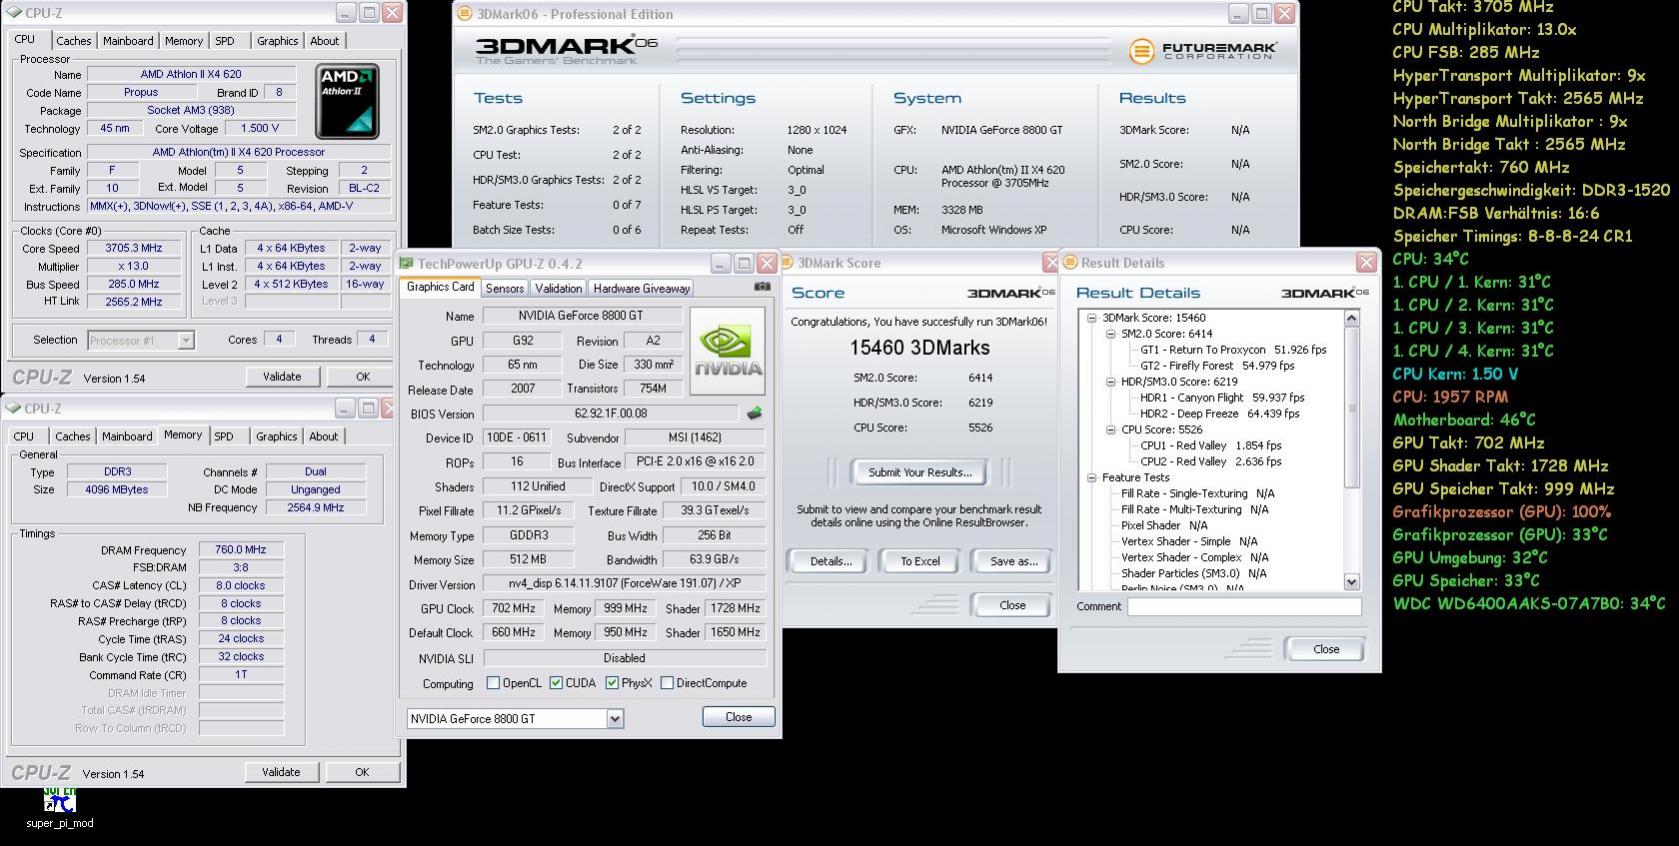The width and height of the screenshot is (1679, 846).
Task: Click the Result Details title bar icon
Action: tap(1069, 262)
